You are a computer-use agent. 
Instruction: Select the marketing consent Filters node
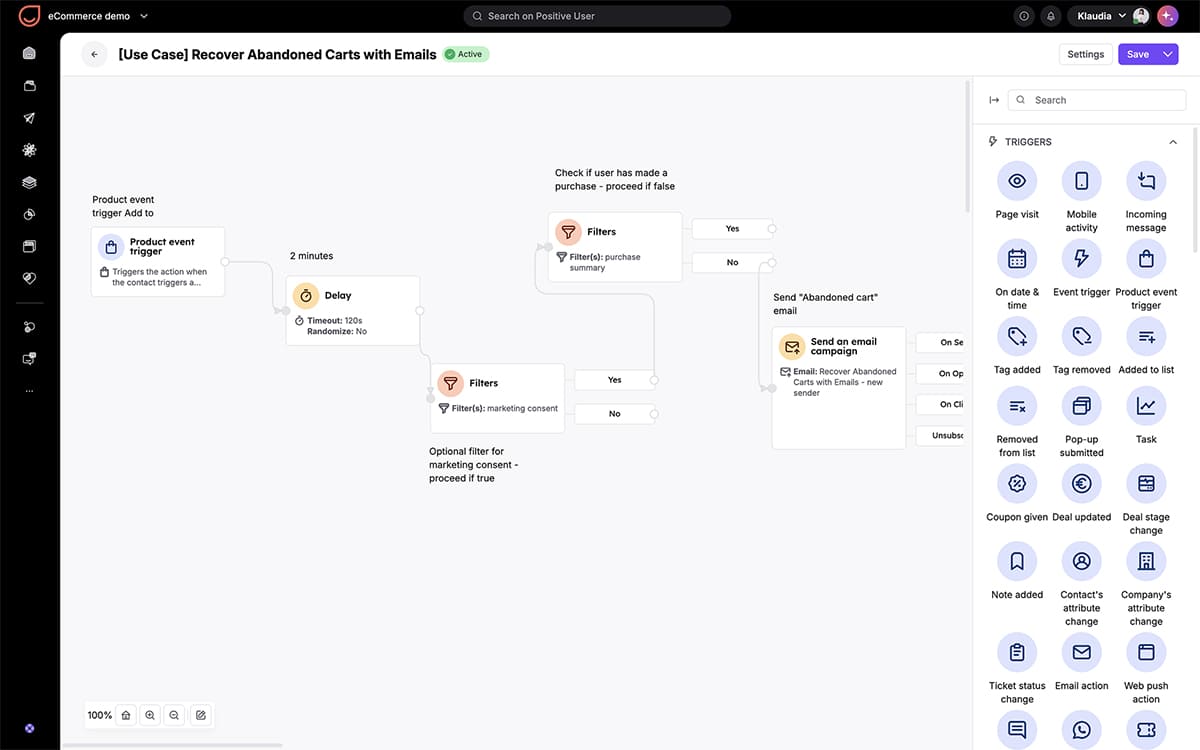click(x=497, y=398)
